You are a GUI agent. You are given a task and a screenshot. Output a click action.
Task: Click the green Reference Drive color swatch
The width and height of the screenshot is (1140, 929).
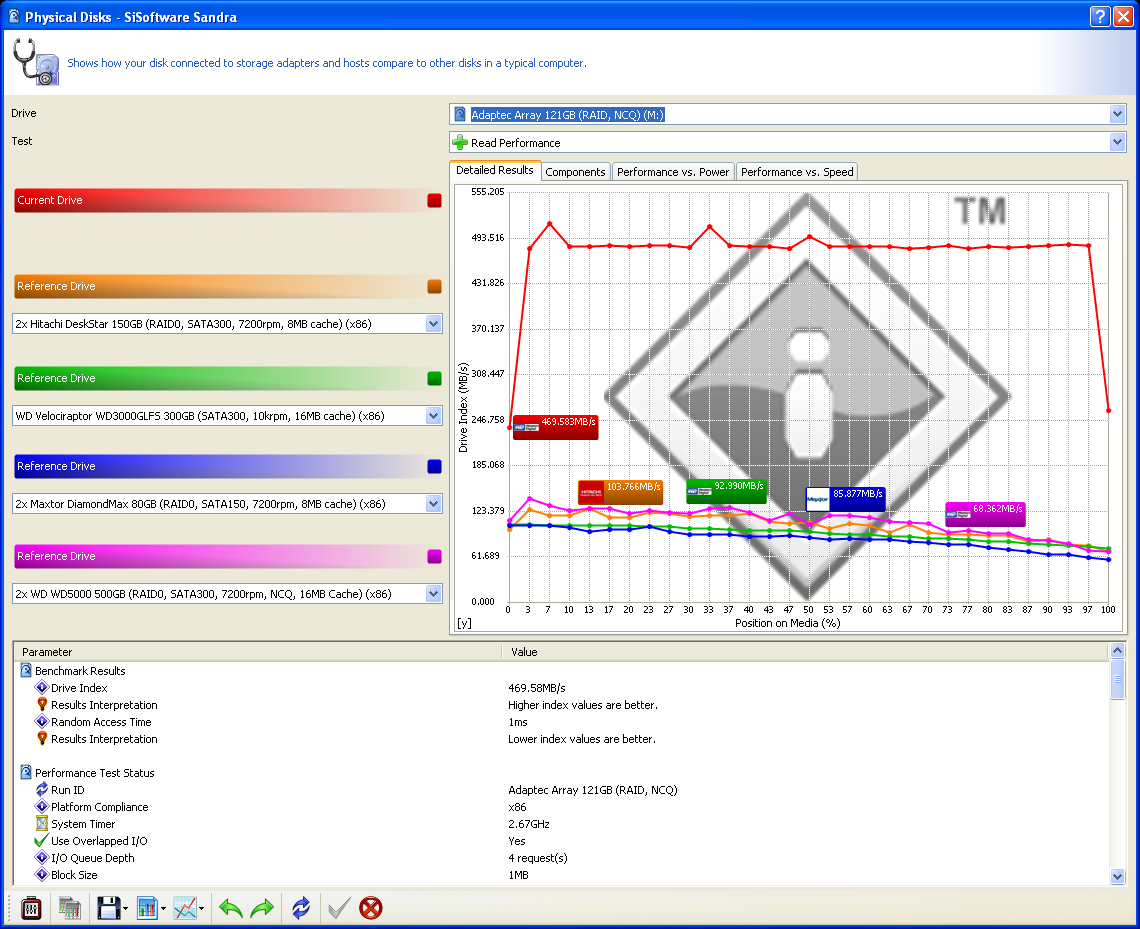pyautogui.click(x=435, y=378)
